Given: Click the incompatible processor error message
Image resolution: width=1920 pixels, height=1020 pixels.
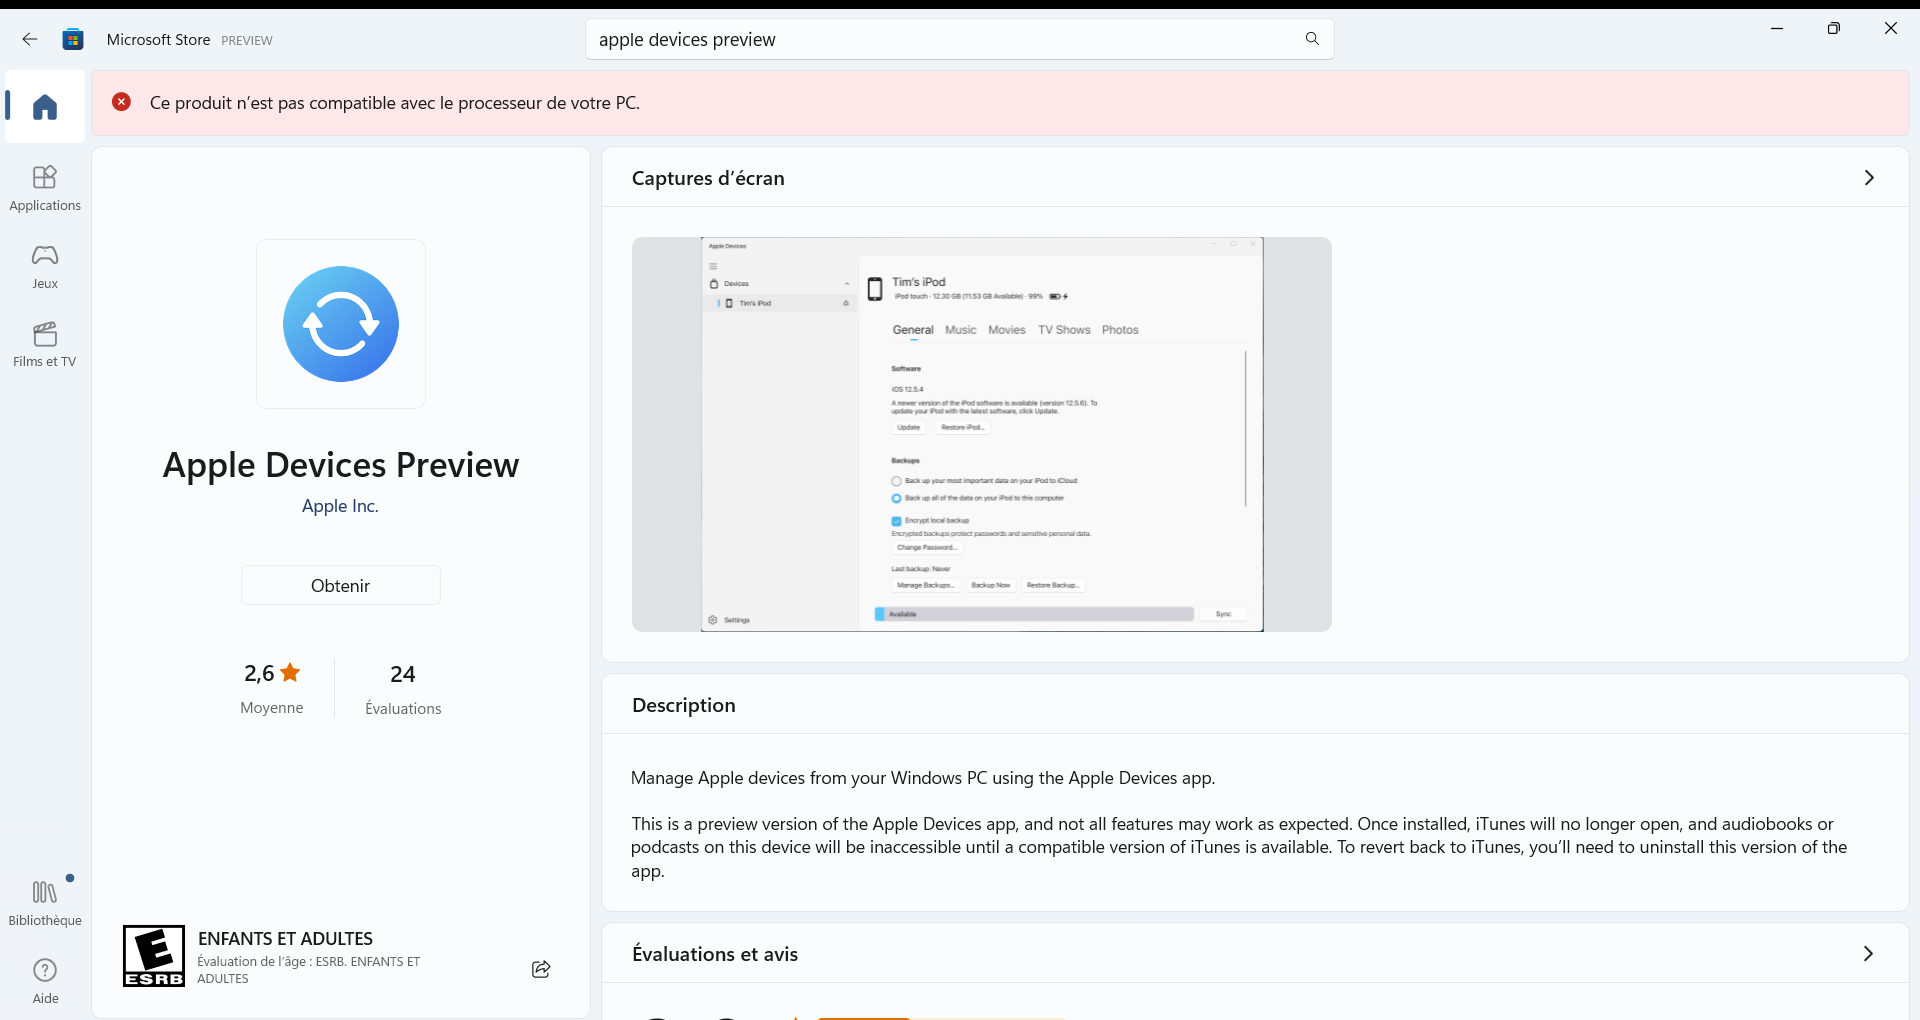Looking at the screenshot, I should 395,103.
